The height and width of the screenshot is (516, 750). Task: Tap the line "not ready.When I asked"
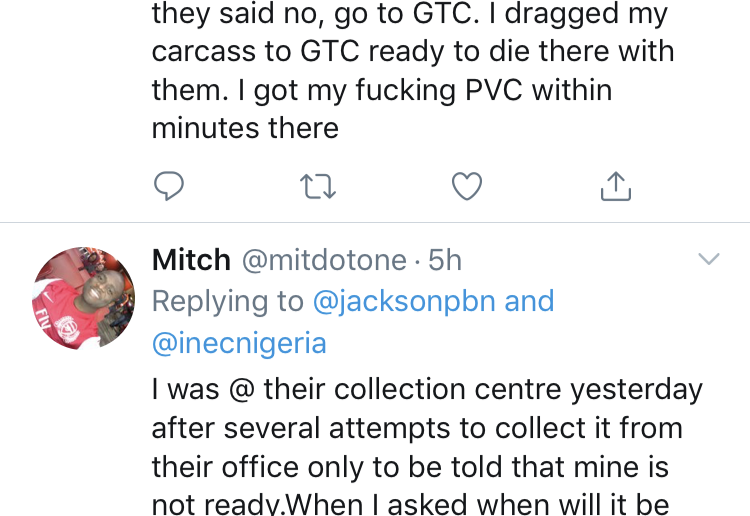pos(410,505)
